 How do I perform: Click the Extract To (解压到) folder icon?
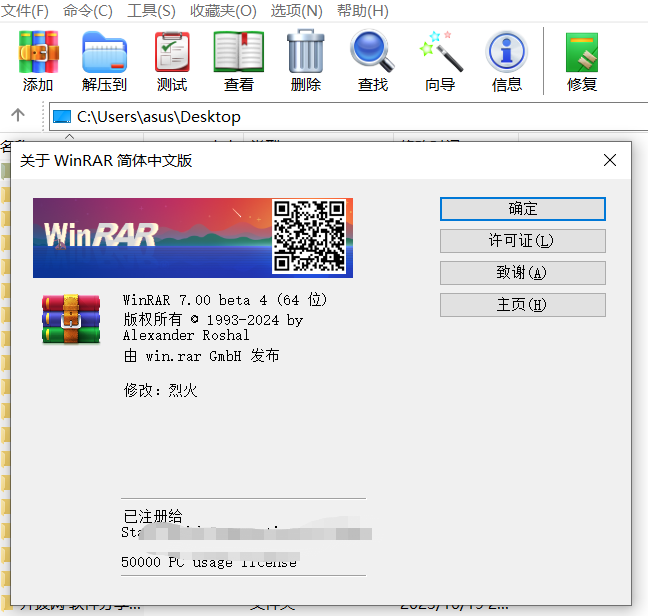(x=104, y=52)
